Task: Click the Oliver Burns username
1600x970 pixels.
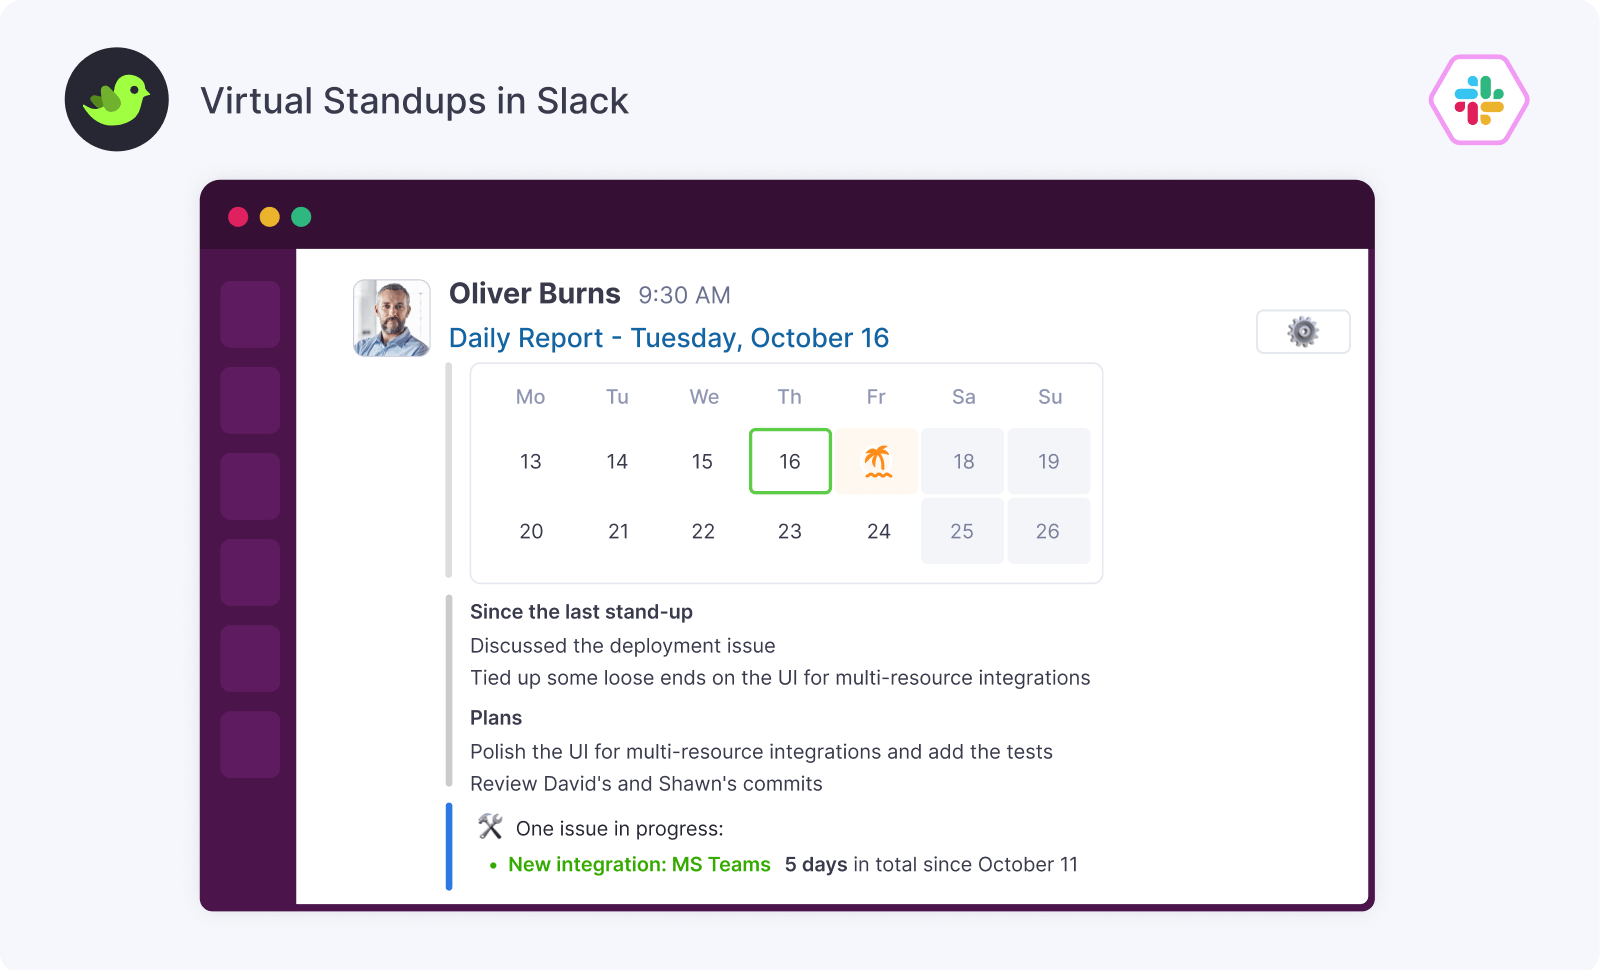Action: [534, 293]
